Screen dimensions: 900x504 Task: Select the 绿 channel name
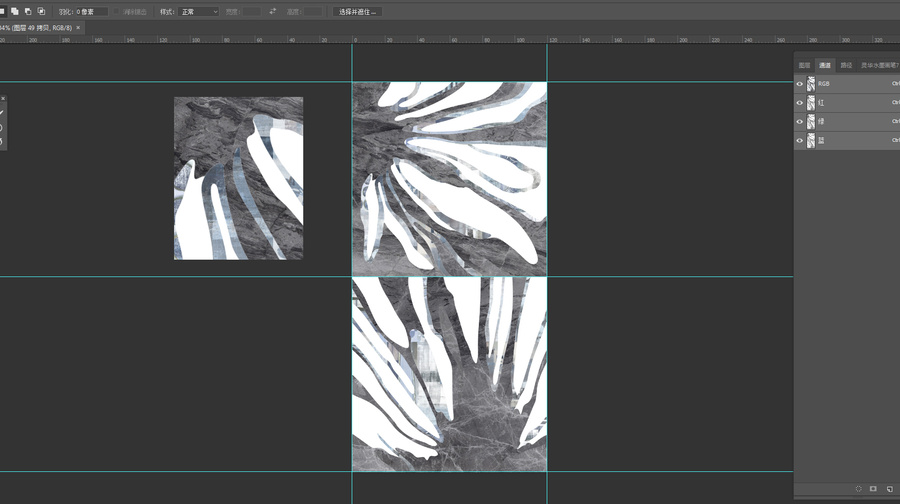coord(821,122)
